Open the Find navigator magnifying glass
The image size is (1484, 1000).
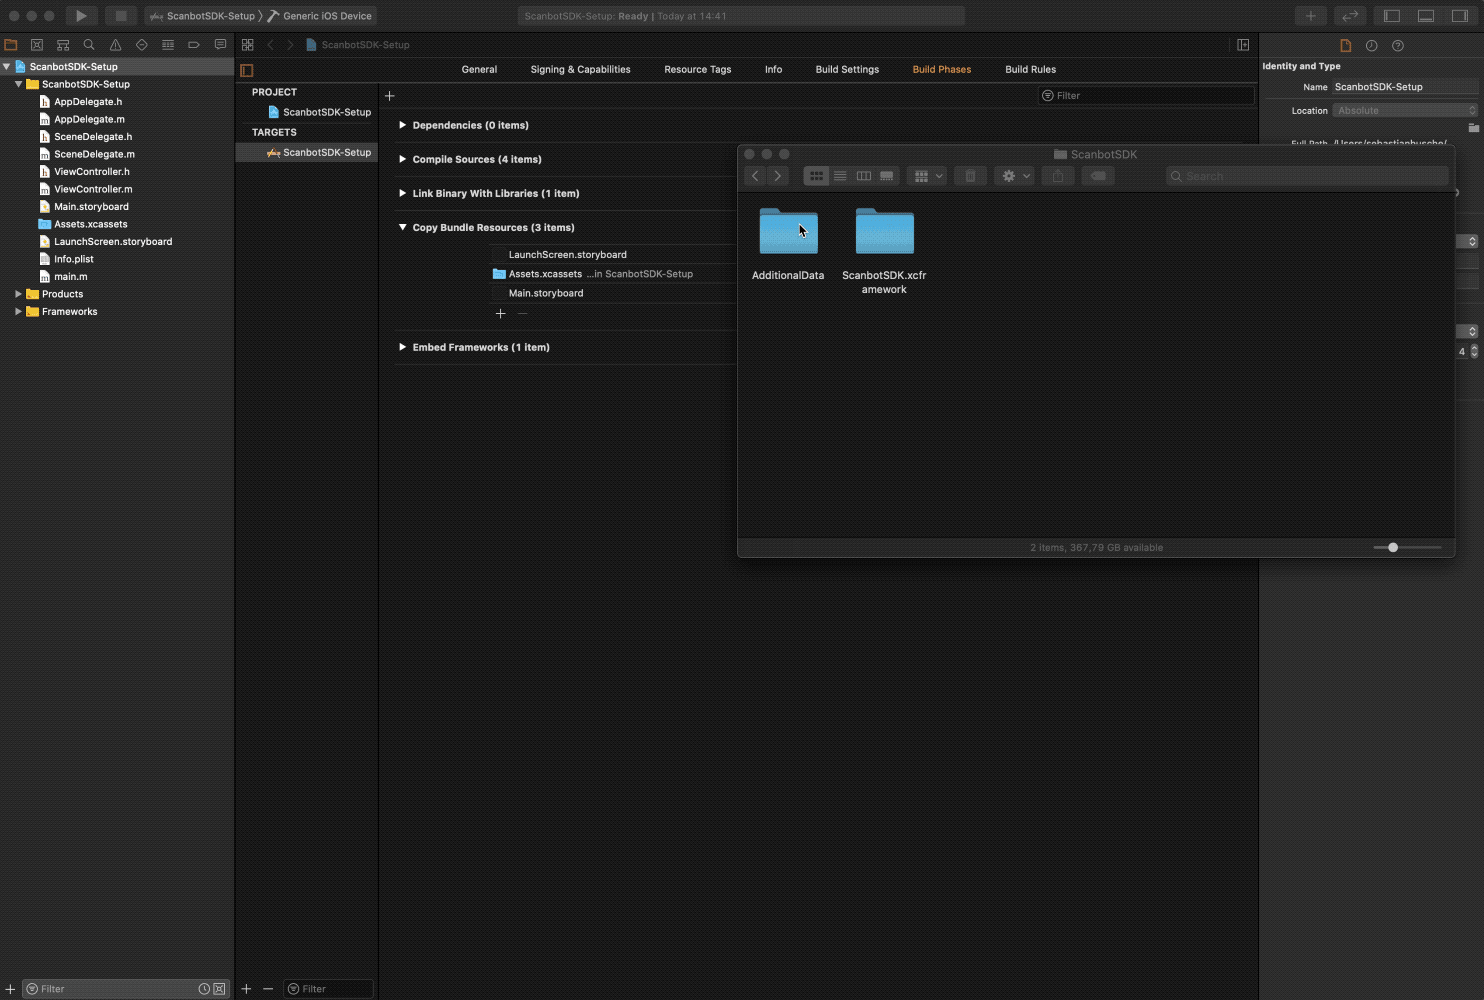point(89,44)
